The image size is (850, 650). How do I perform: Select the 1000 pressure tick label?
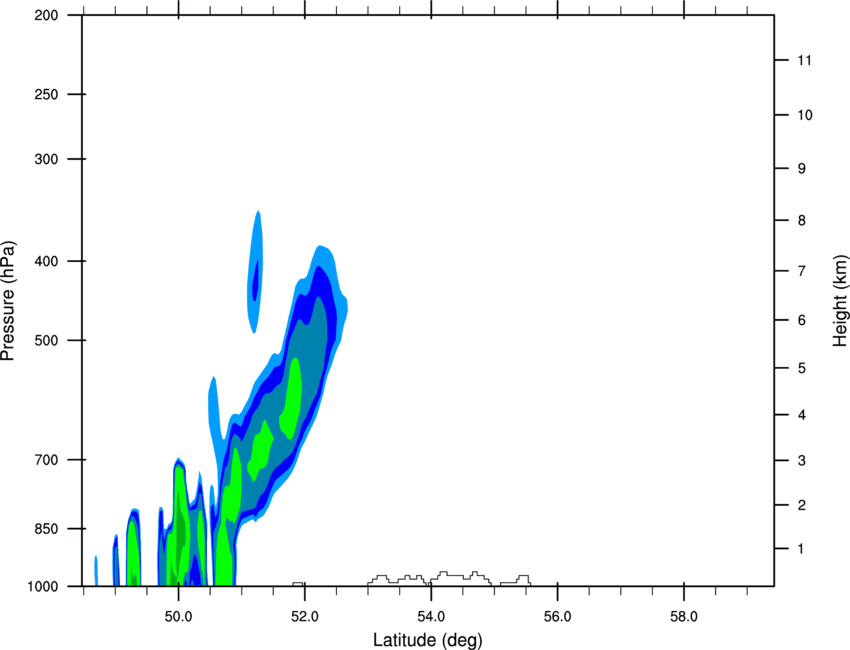tap(43, 587)
